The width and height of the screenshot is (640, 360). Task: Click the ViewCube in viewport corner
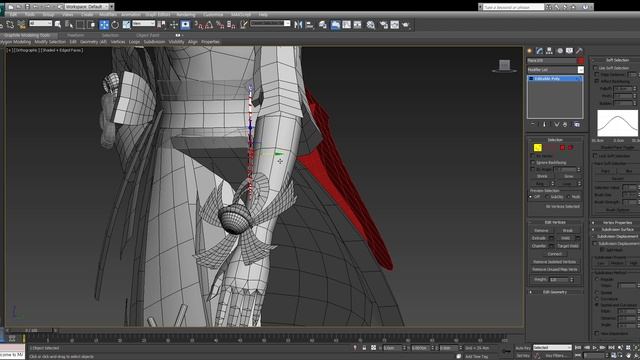[504, 65]
